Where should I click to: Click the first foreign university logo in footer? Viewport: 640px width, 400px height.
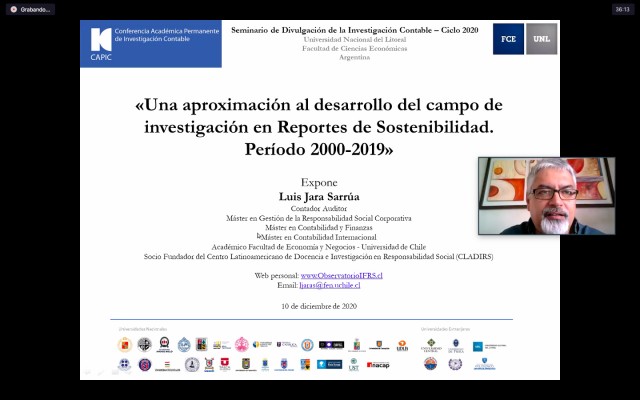pos(431,345)
